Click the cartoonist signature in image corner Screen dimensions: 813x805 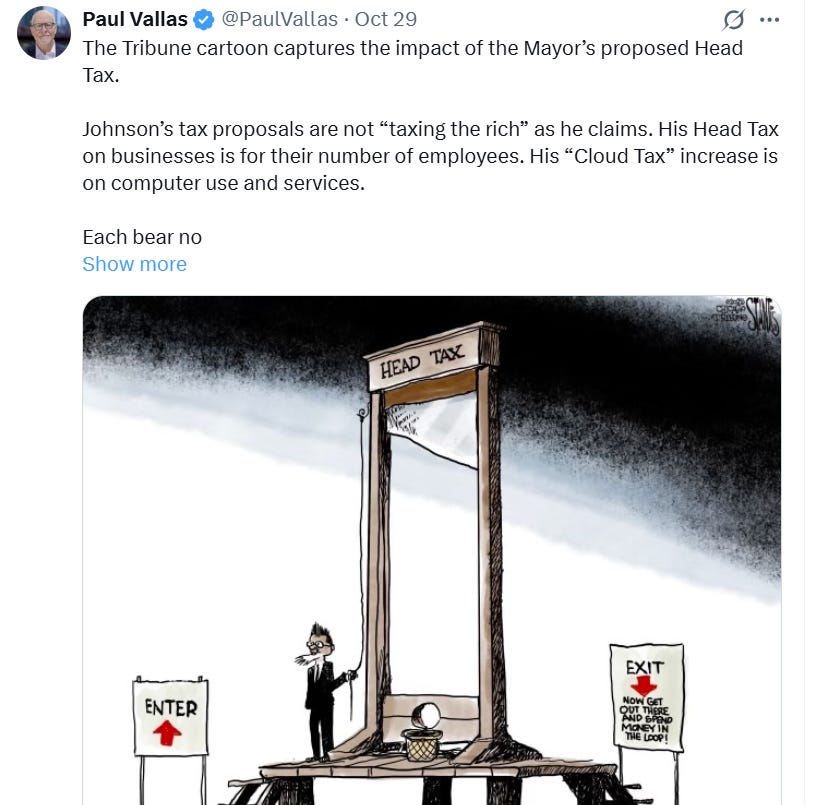(x=747, y=315)
